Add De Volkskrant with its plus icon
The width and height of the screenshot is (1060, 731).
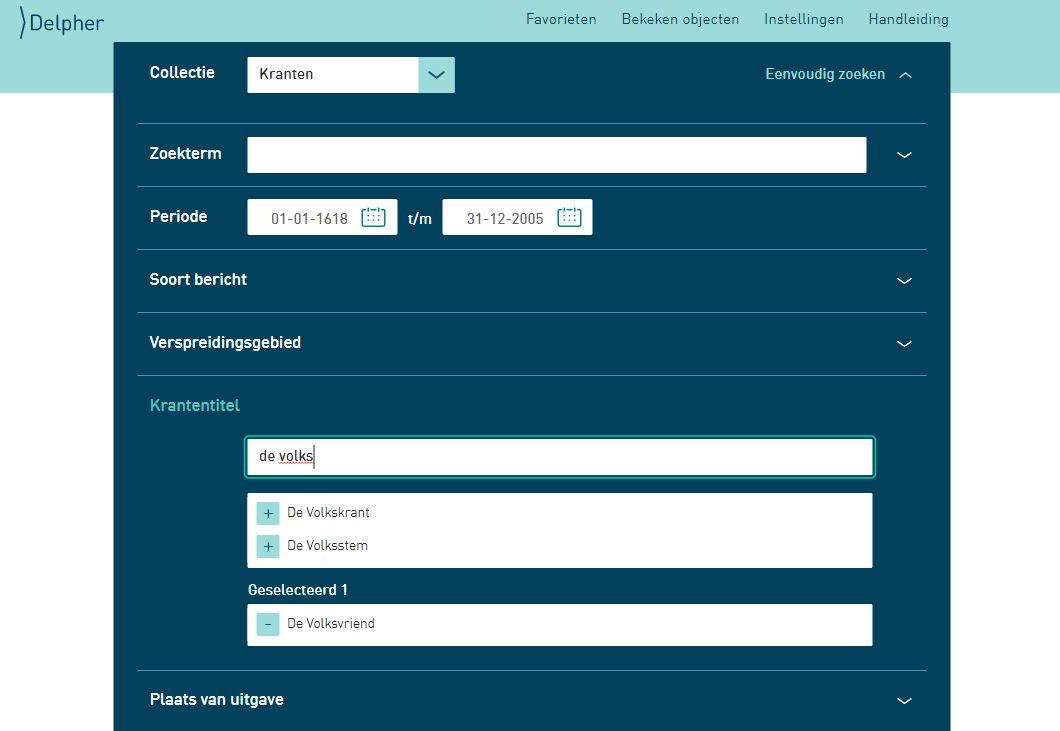tap(268, 513)
